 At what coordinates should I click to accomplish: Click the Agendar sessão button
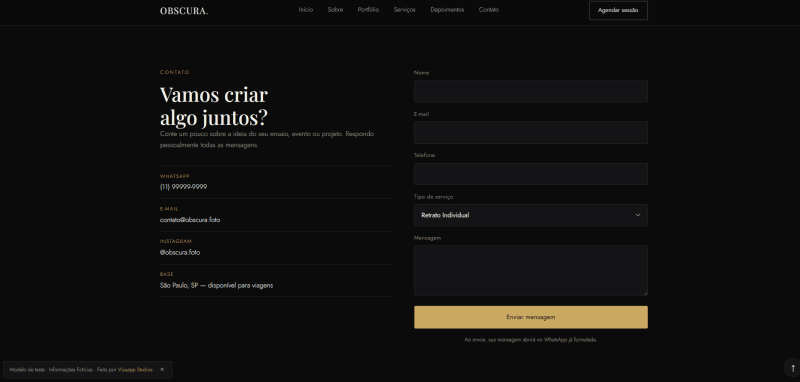[x=618, y=10]
